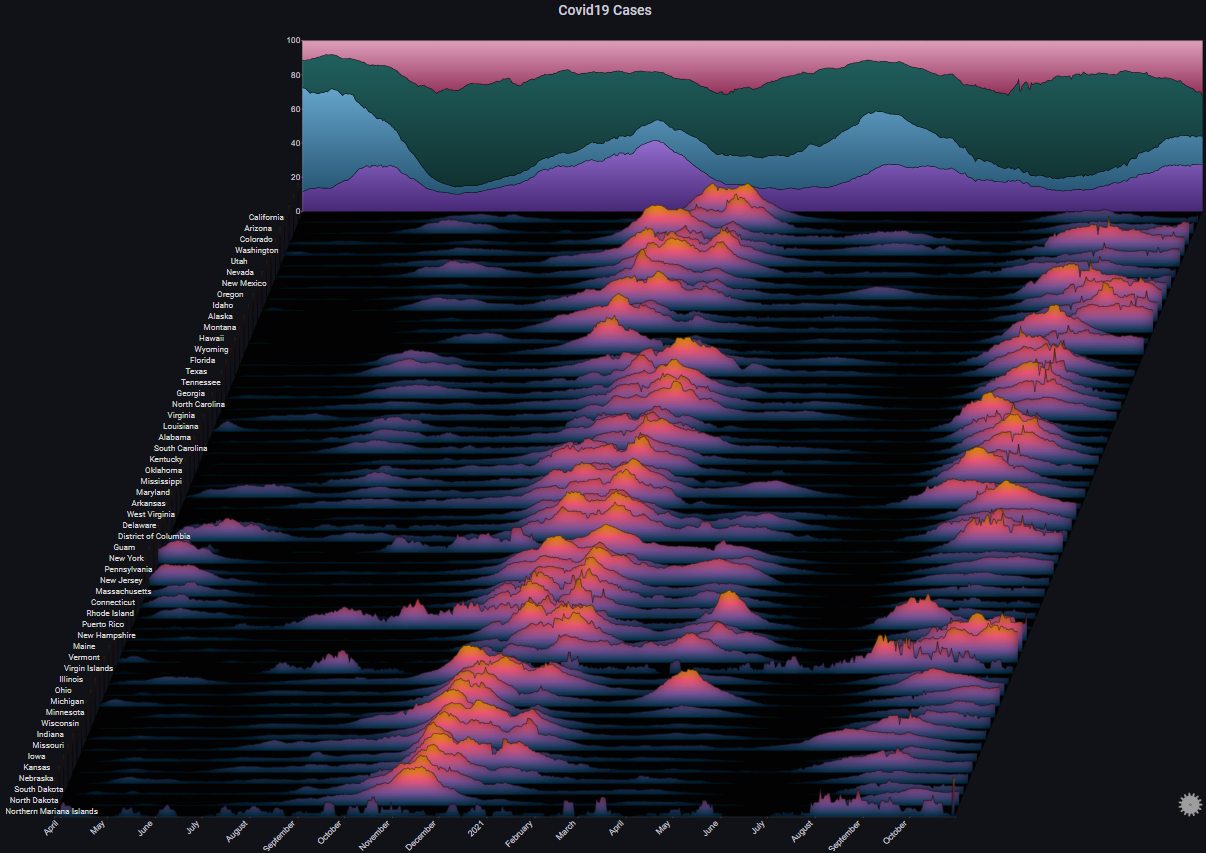
Task: Select the Virgin Islands row label
Action: (x=89, y=668)
